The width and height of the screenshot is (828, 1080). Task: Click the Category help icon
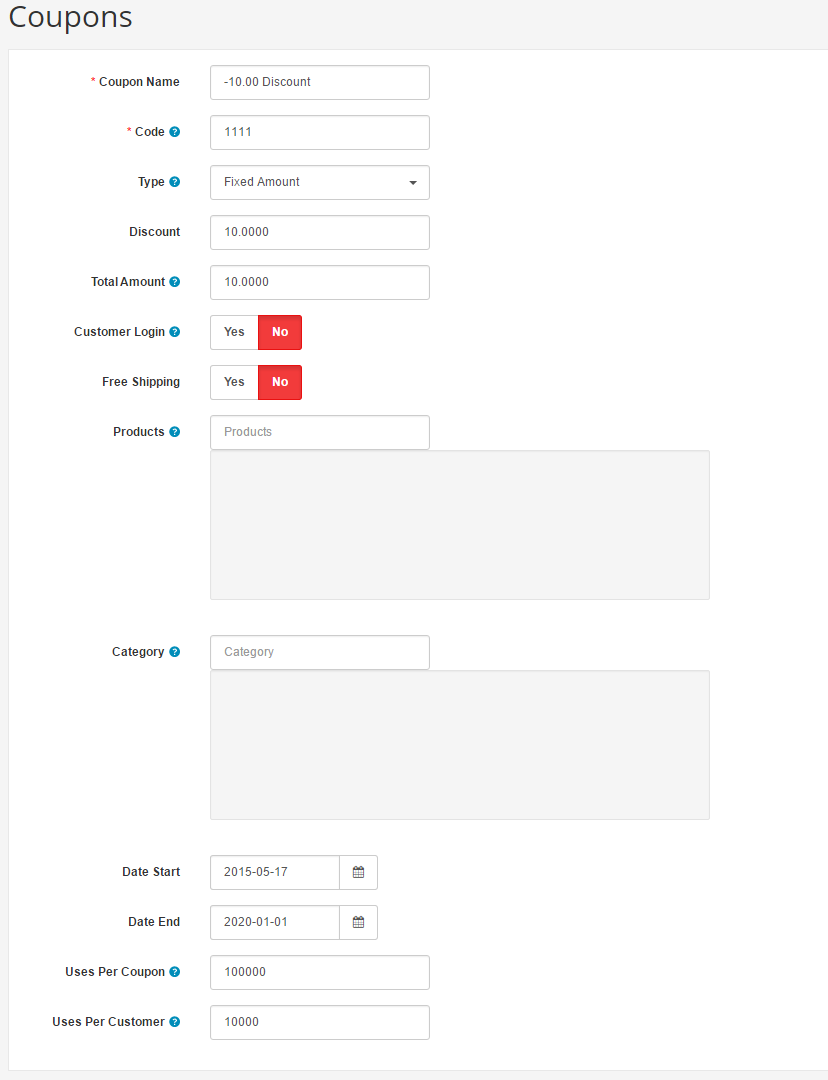point(175,652)
